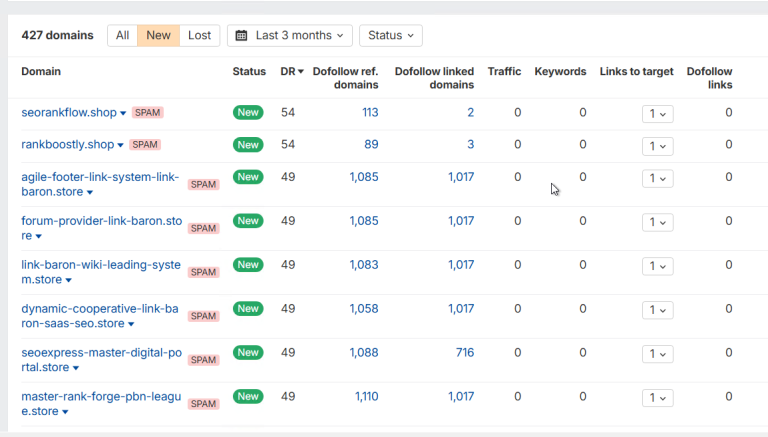Sort by Keywords column header
The image size is (768, 437).
560,72
